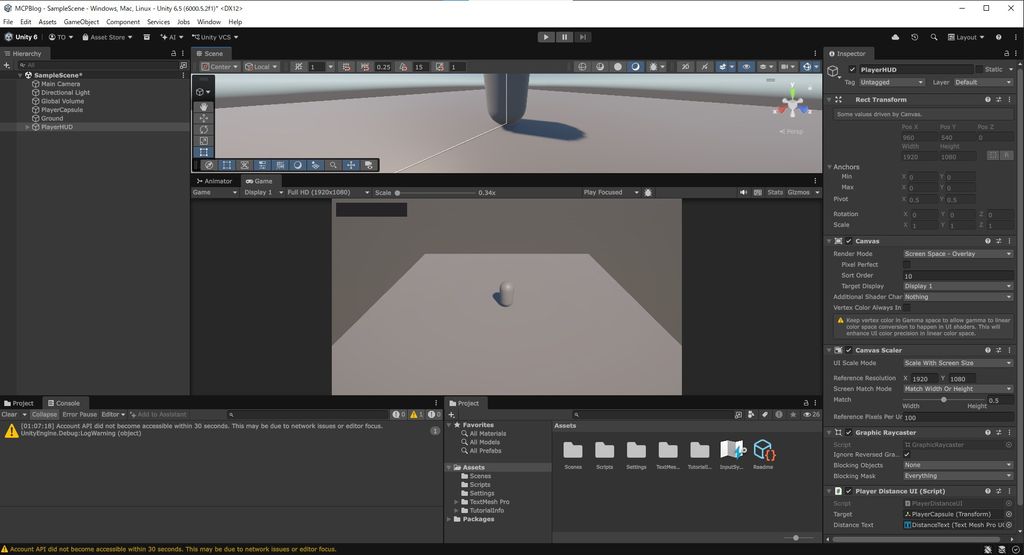Open Rect Transform help icon

coord(987,100)
